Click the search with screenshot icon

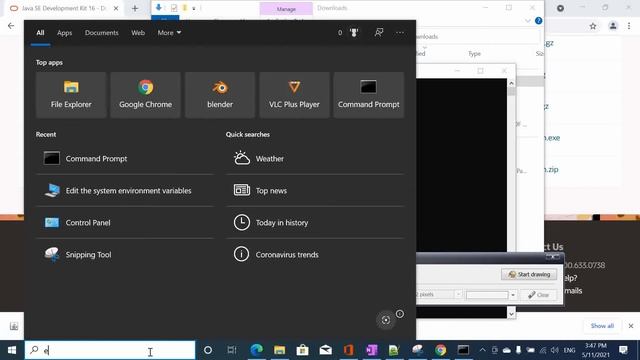tap(386, 320)
